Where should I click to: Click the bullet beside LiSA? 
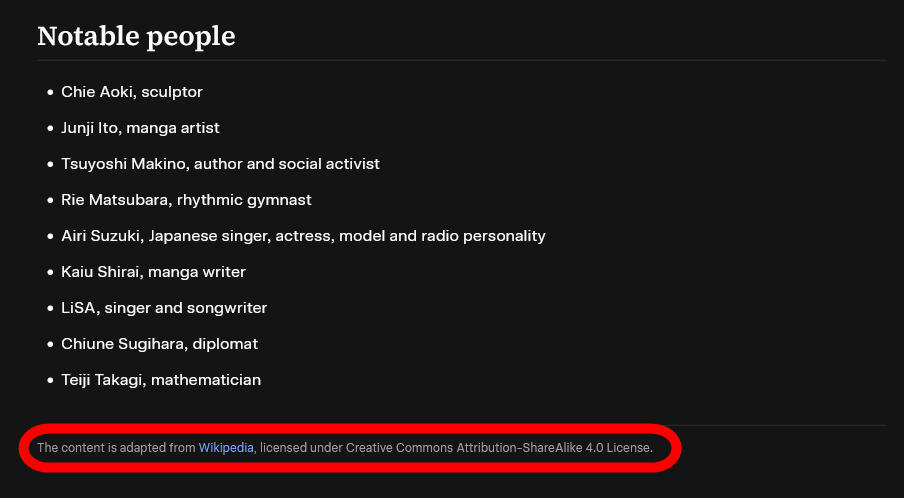coord(50,308)
